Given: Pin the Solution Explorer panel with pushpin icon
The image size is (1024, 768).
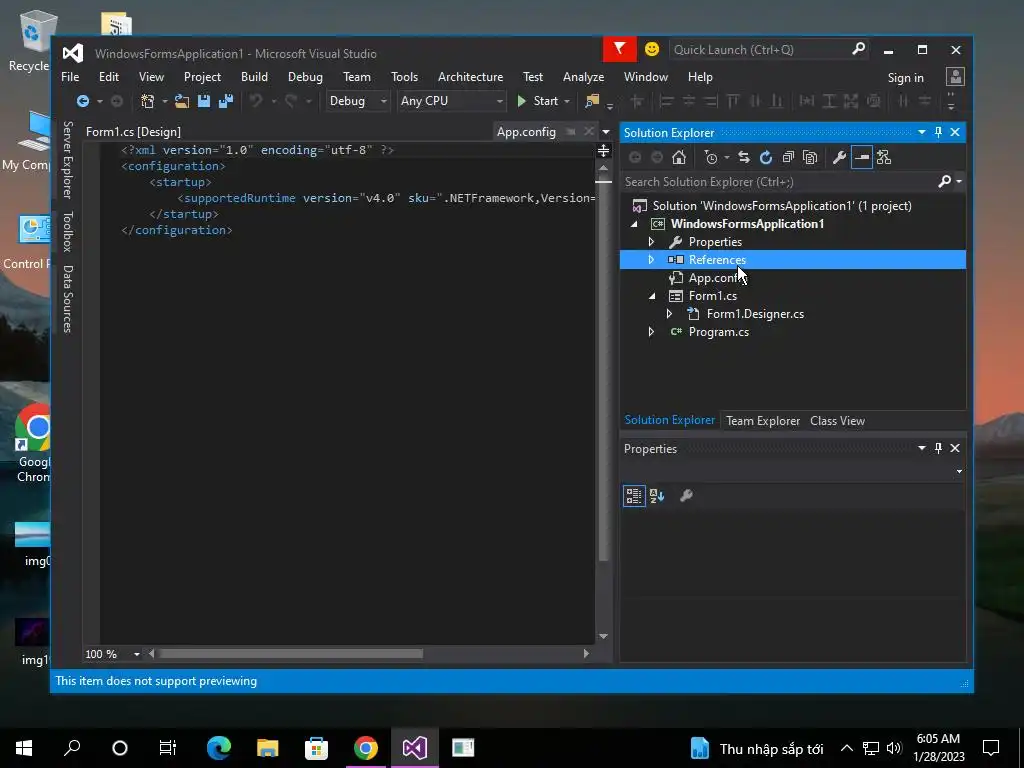Looking at the screenshot, I should [938, 132].
